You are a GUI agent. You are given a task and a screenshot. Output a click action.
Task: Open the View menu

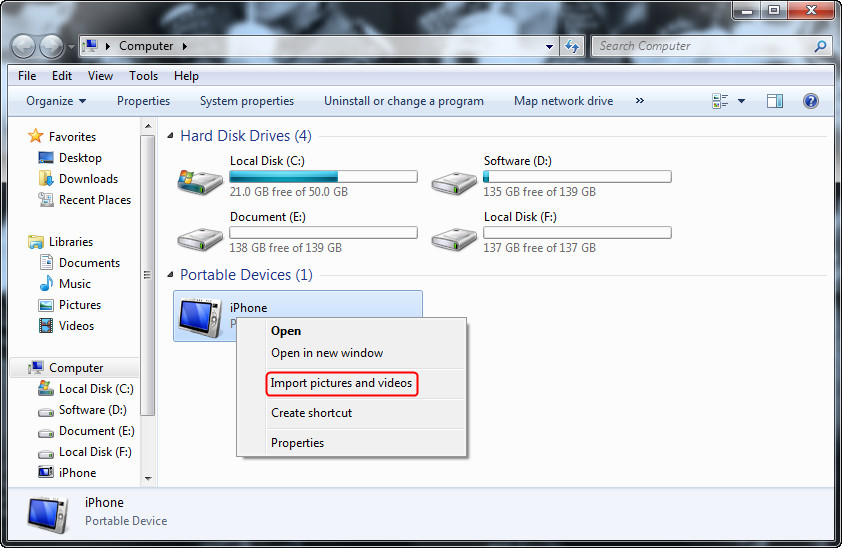point(100,76)
